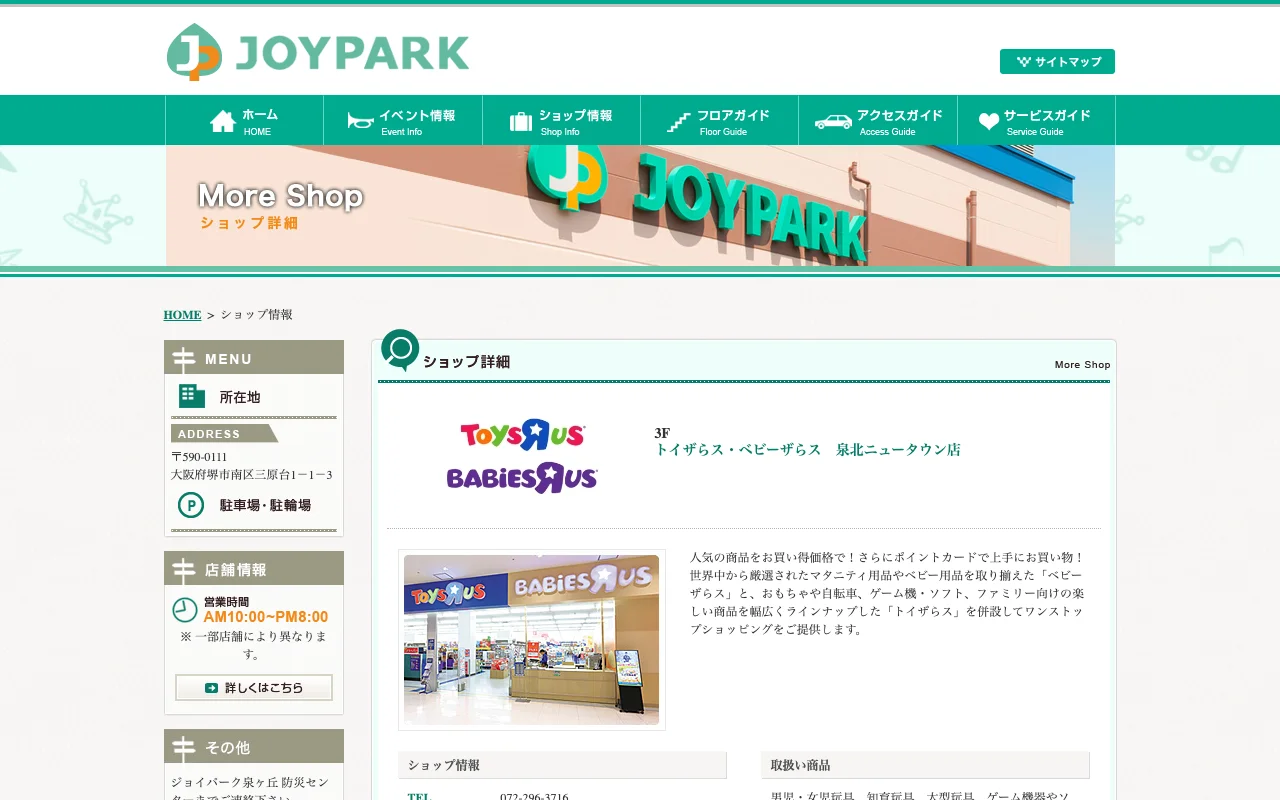
Task: Click the 3F floor label
Action: 662,433
